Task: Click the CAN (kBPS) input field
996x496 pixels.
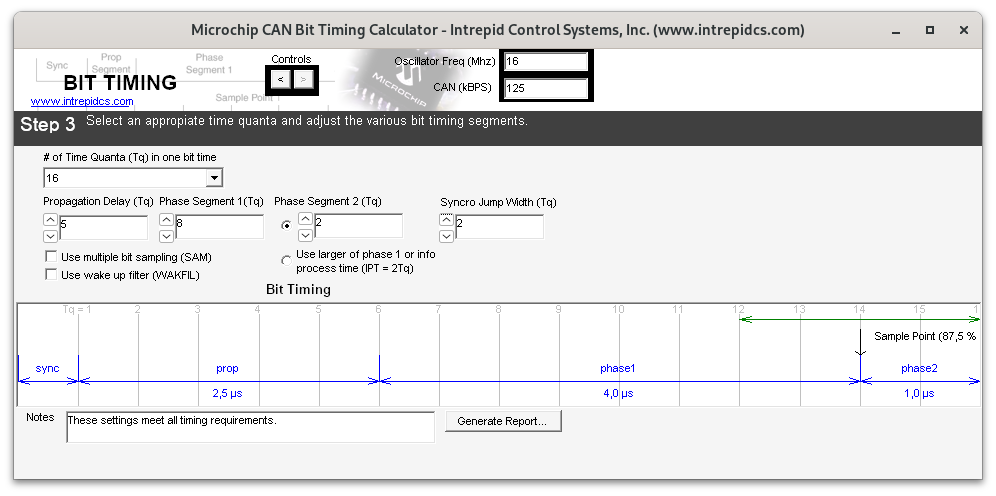Action: [545, 88]
